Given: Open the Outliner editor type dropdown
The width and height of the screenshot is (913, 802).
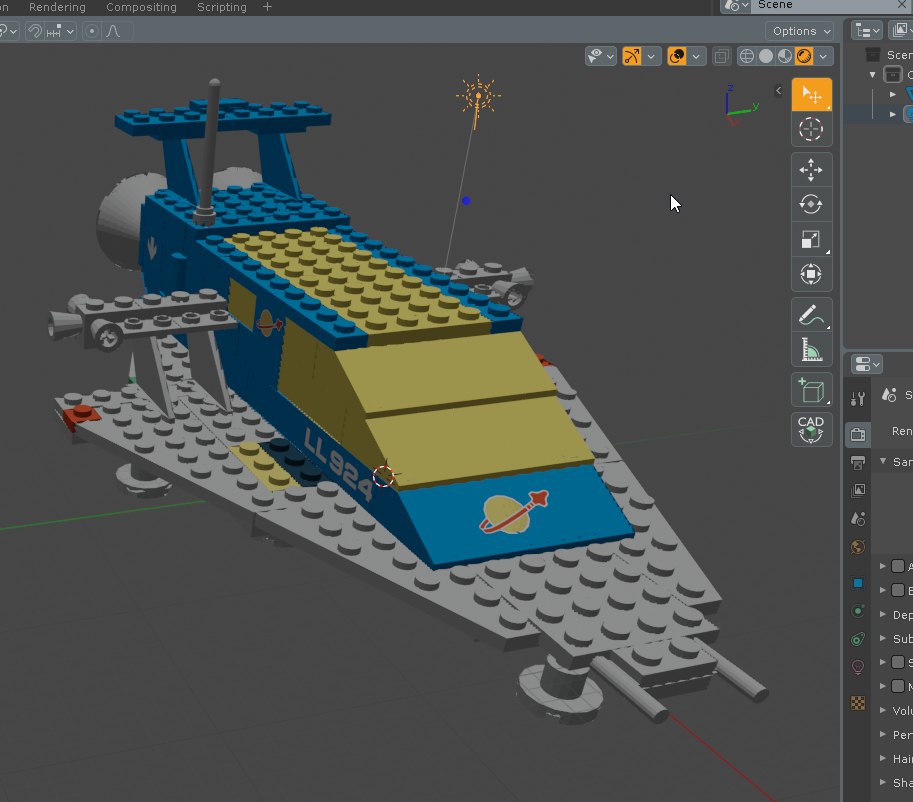Looking at the screenshot, I should click(x=866, y=31).
